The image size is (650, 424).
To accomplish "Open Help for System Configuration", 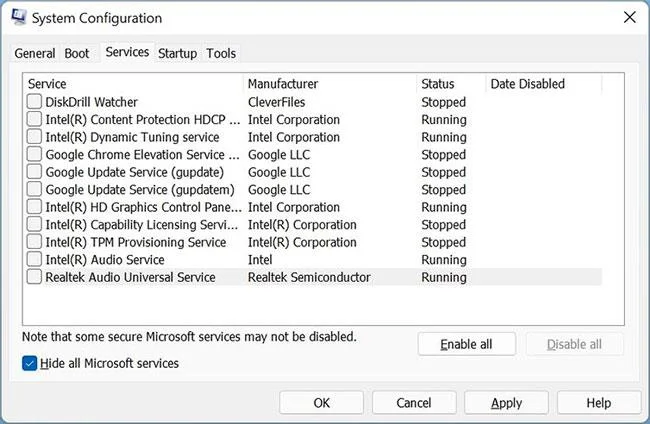I will (599, 402).
